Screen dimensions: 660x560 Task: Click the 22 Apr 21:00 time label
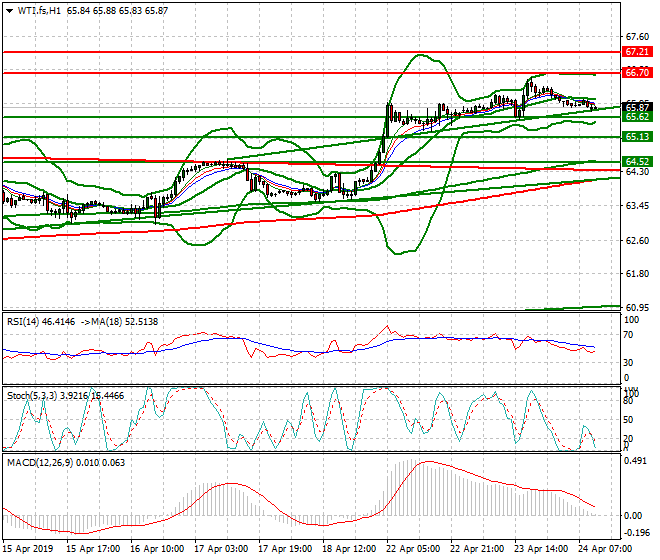477,549
